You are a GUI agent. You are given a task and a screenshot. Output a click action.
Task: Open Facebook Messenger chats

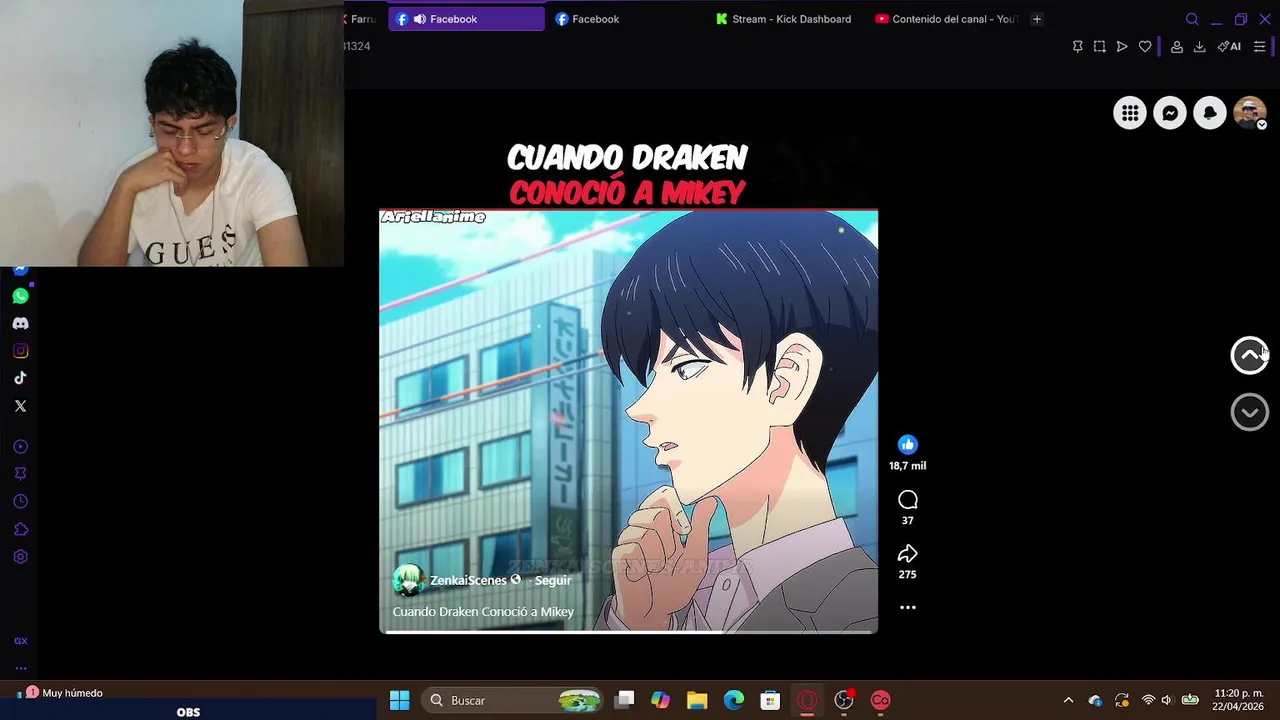click(x=1170, y=113)
